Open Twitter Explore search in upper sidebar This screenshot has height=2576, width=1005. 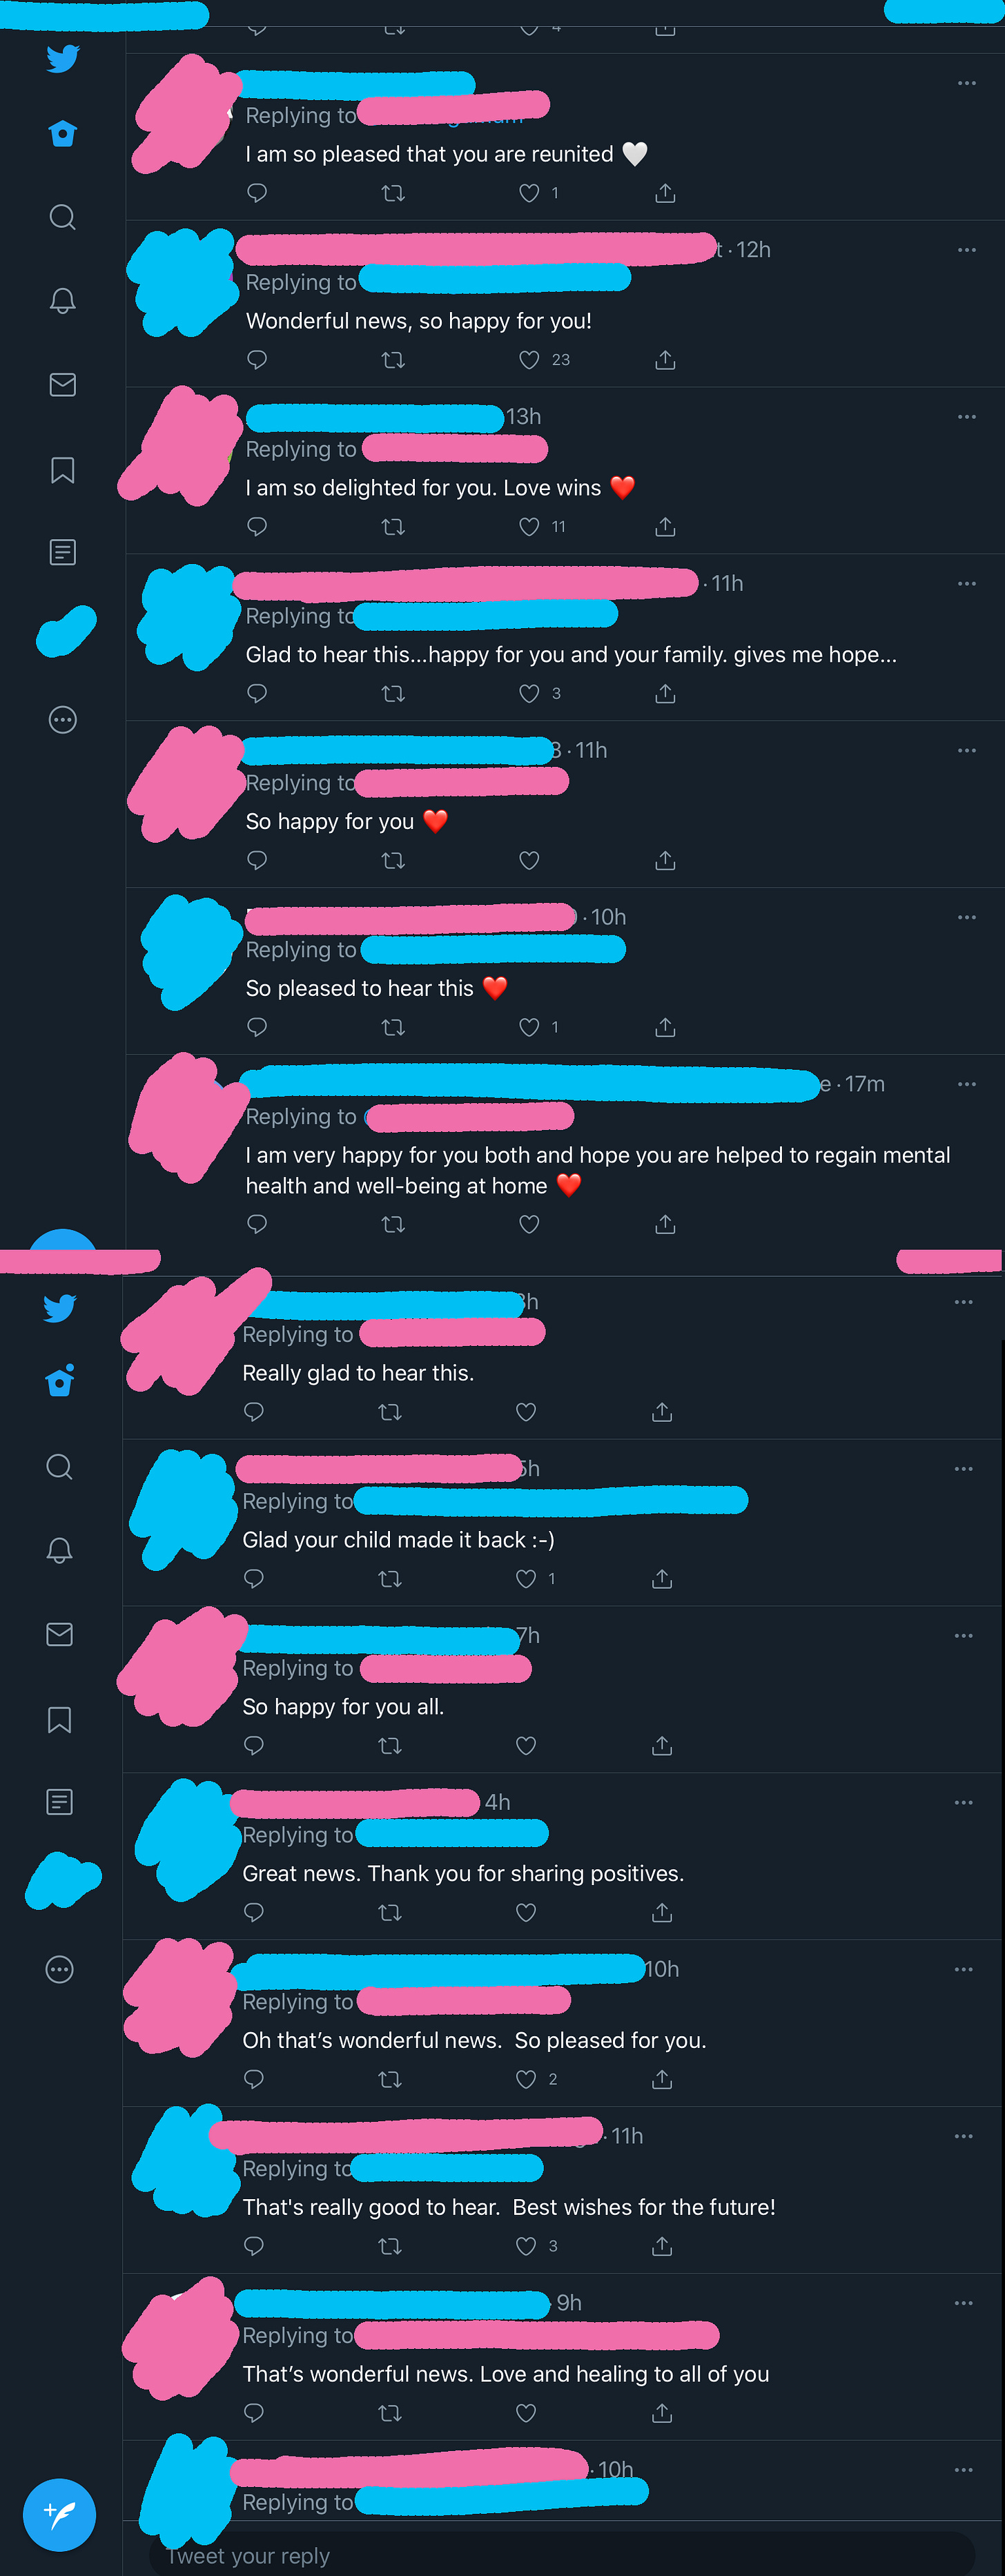point(62,217)
